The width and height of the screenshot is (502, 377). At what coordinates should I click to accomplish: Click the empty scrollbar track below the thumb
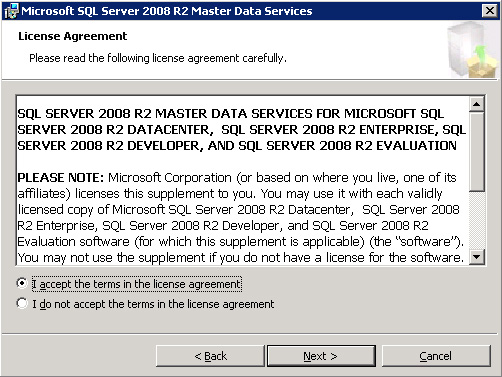point(476,221)
